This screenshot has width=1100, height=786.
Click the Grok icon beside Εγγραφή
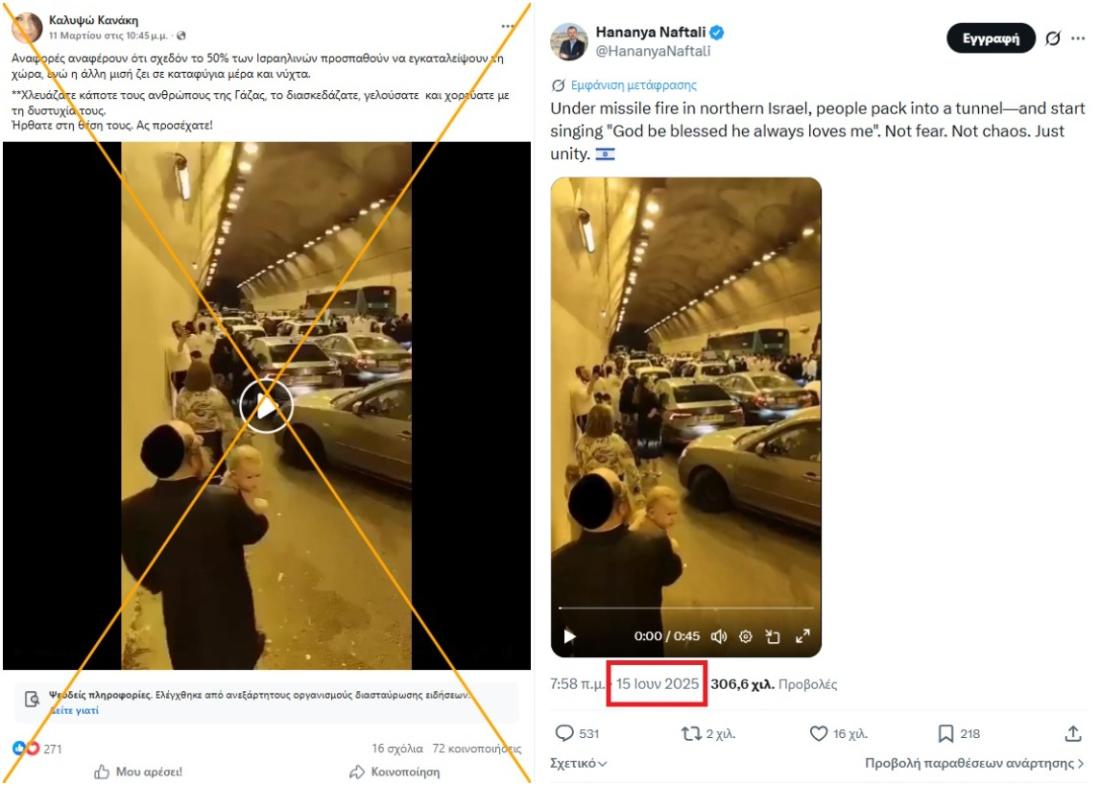[1052, 38]
